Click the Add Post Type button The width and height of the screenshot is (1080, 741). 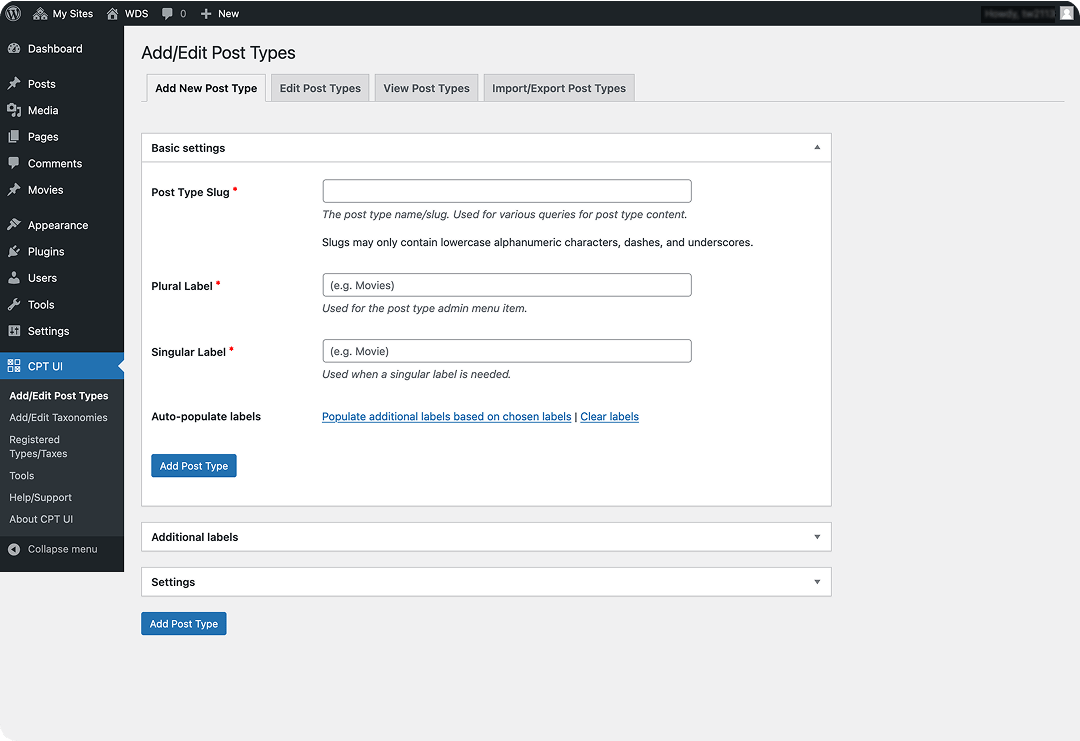(193, 465)
